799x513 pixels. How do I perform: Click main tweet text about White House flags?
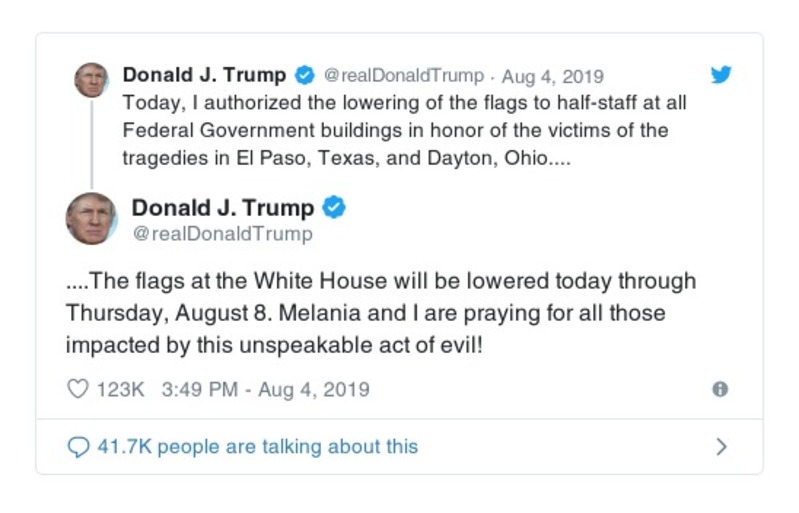tap(380, 313)
